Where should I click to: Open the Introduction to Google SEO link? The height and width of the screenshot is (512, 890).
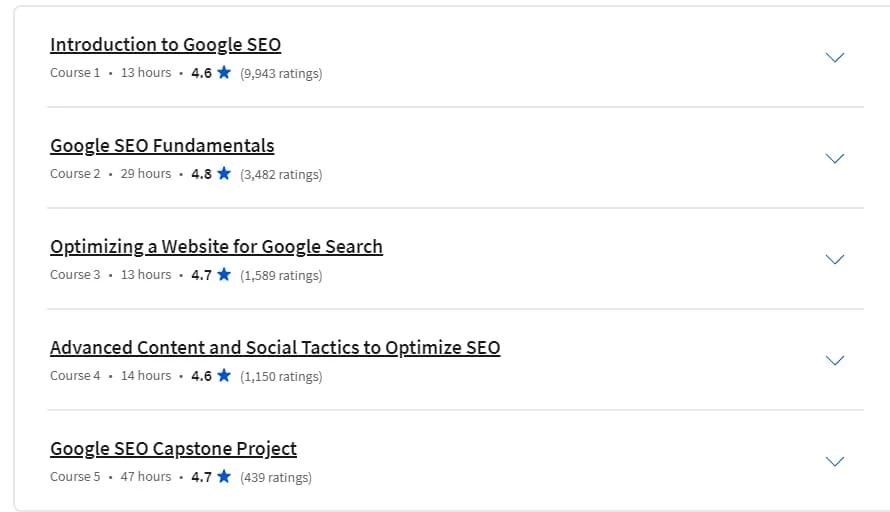tap(165, 45)
